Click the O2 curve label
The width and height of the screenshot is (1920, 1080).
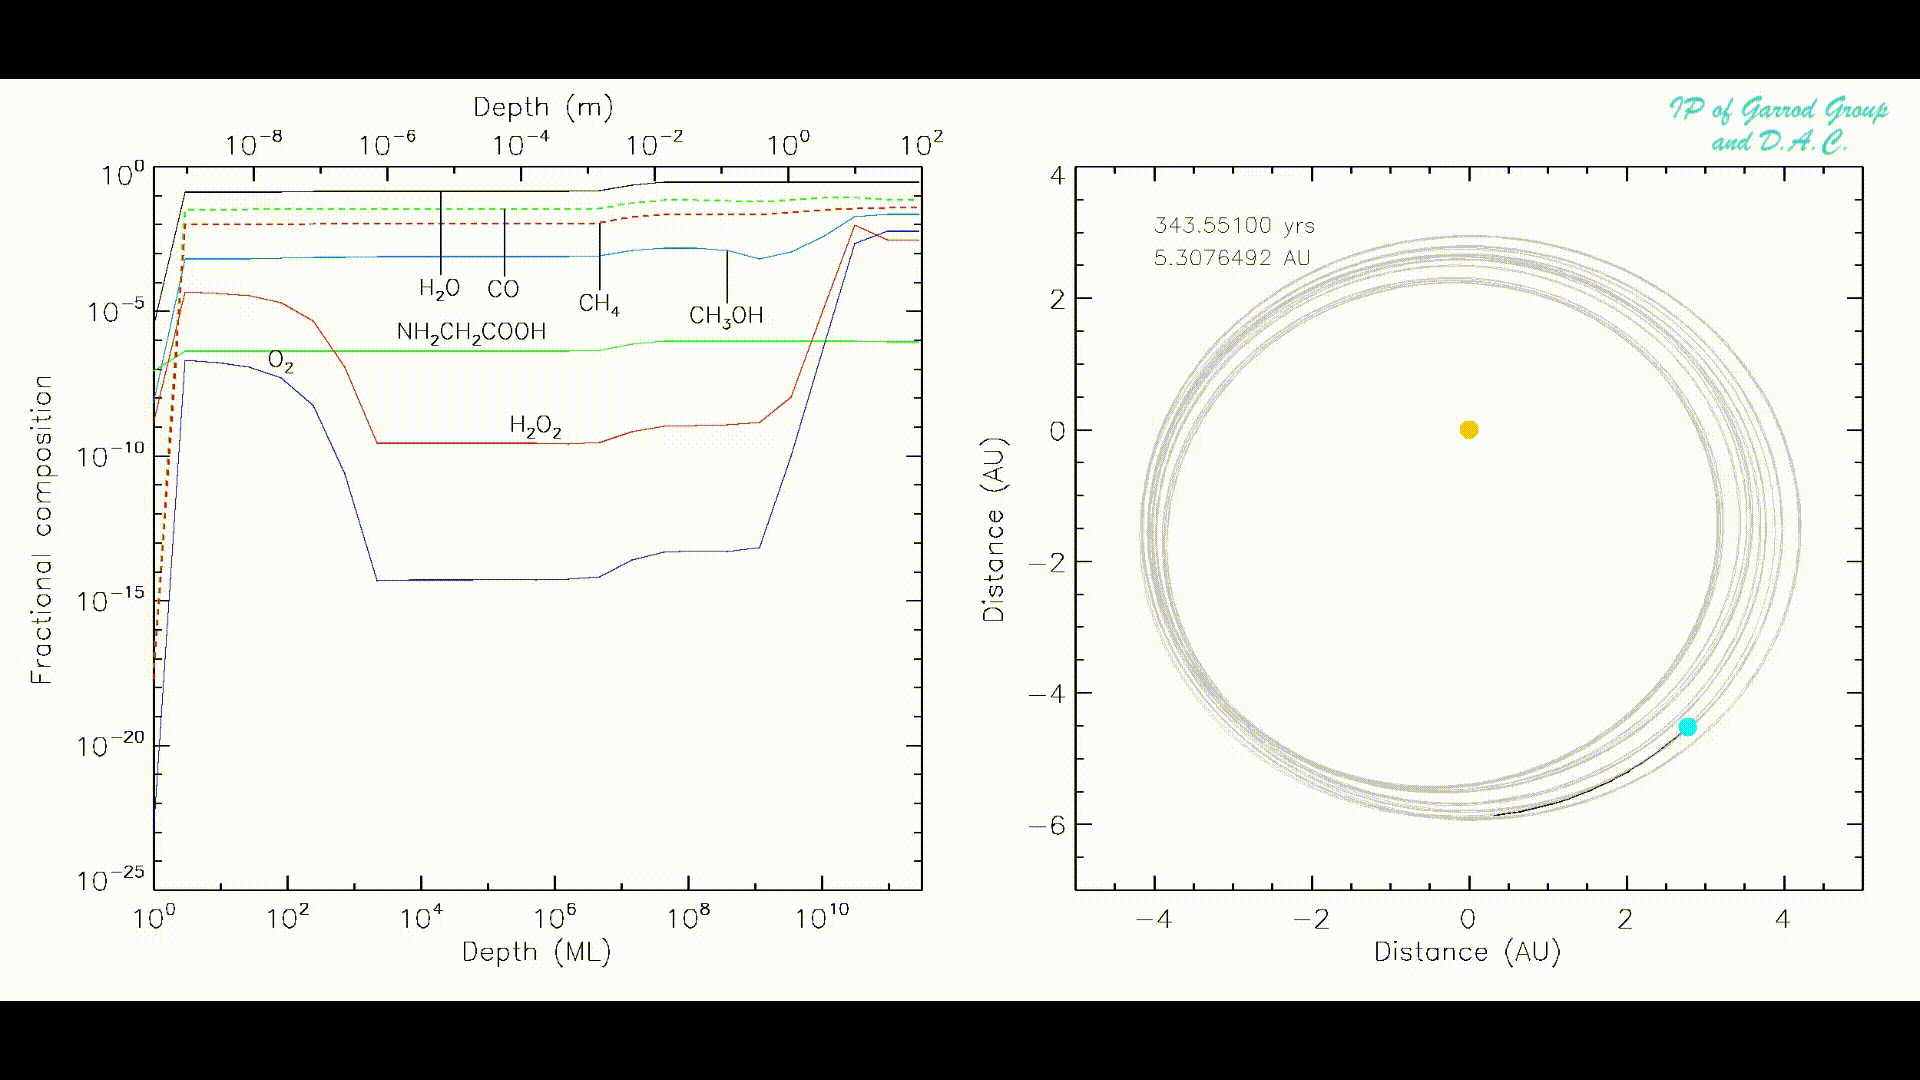click(x=280, y=361)
